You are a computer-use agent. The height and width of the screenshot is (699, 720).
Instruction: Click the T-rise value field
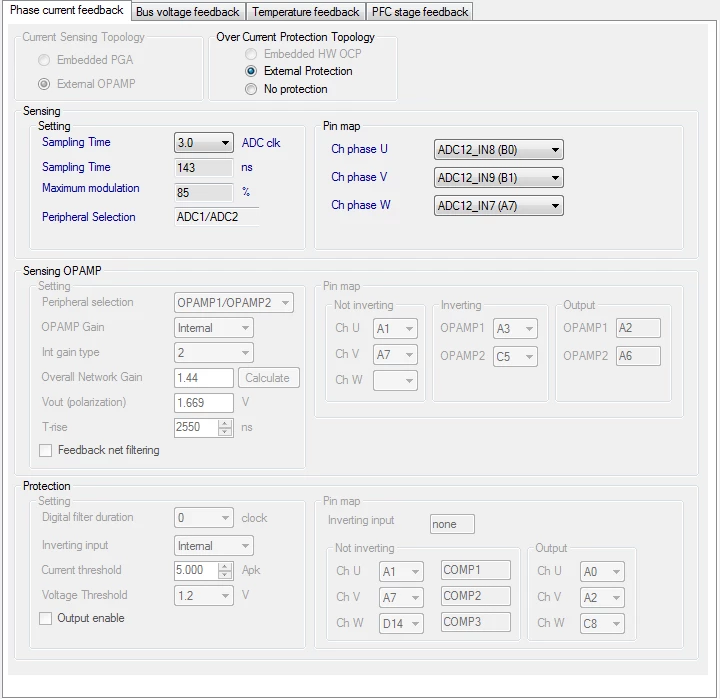(196, 428)
